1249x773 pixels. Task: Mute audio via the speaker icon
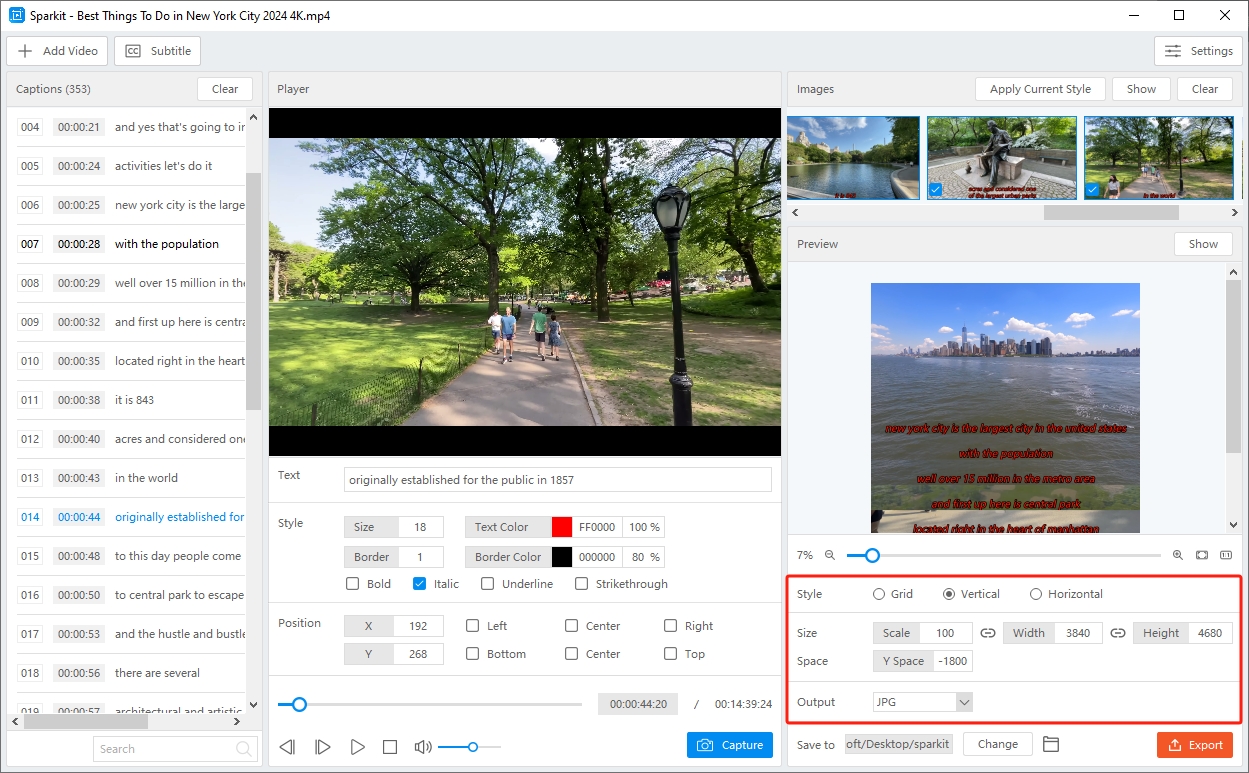pyautogui.click(x=422, y=746)
